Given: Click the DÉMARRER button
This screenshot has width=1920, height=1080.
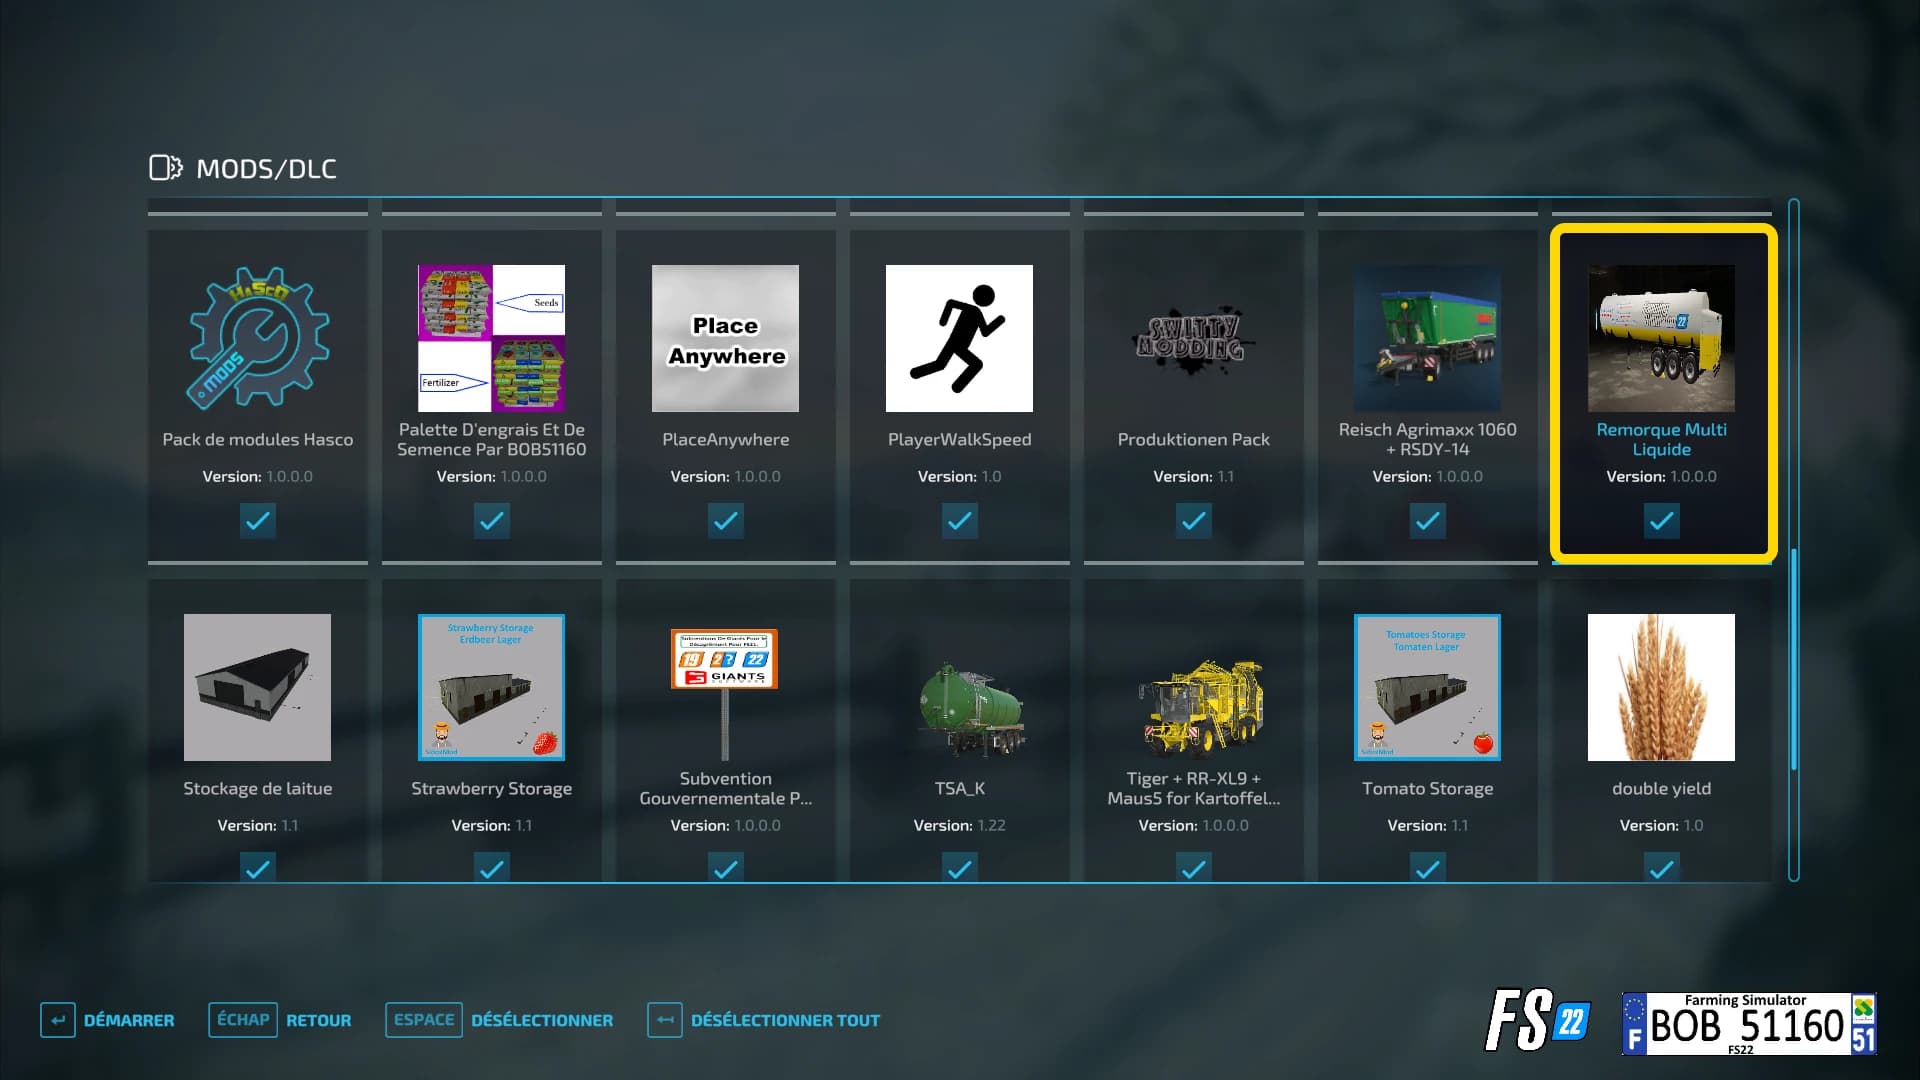Looking at the screenshot, I should click(108, 1020).
